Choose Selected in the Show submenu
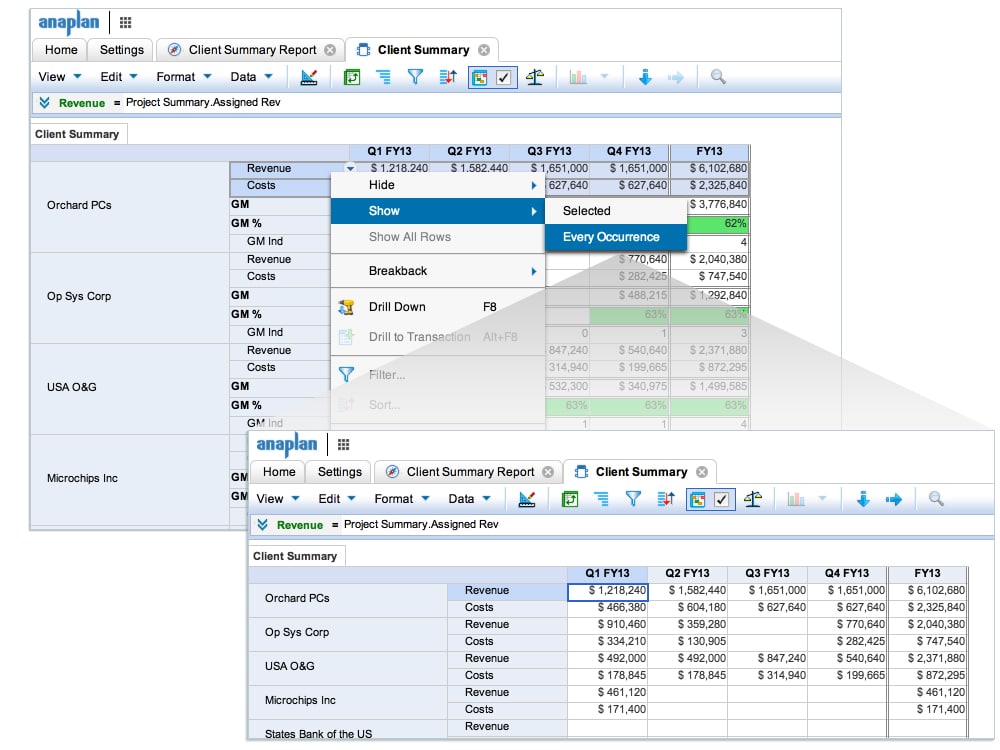 point(616,211)
